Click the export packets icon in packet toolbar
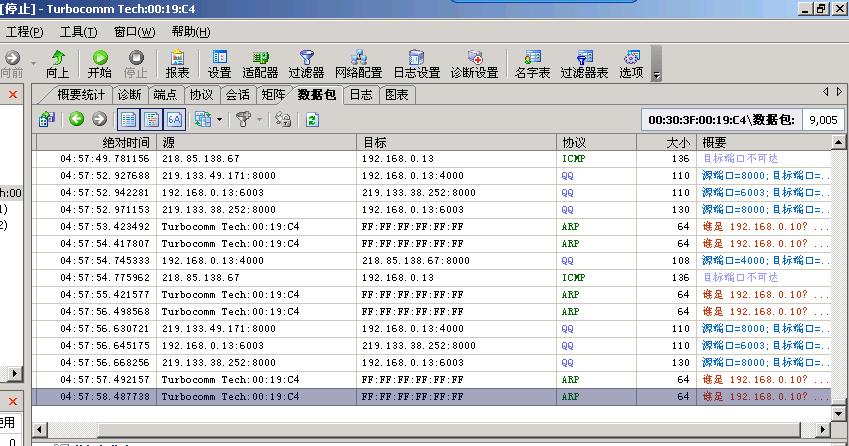This screenshot has width=849, height=446. [47, 119]
